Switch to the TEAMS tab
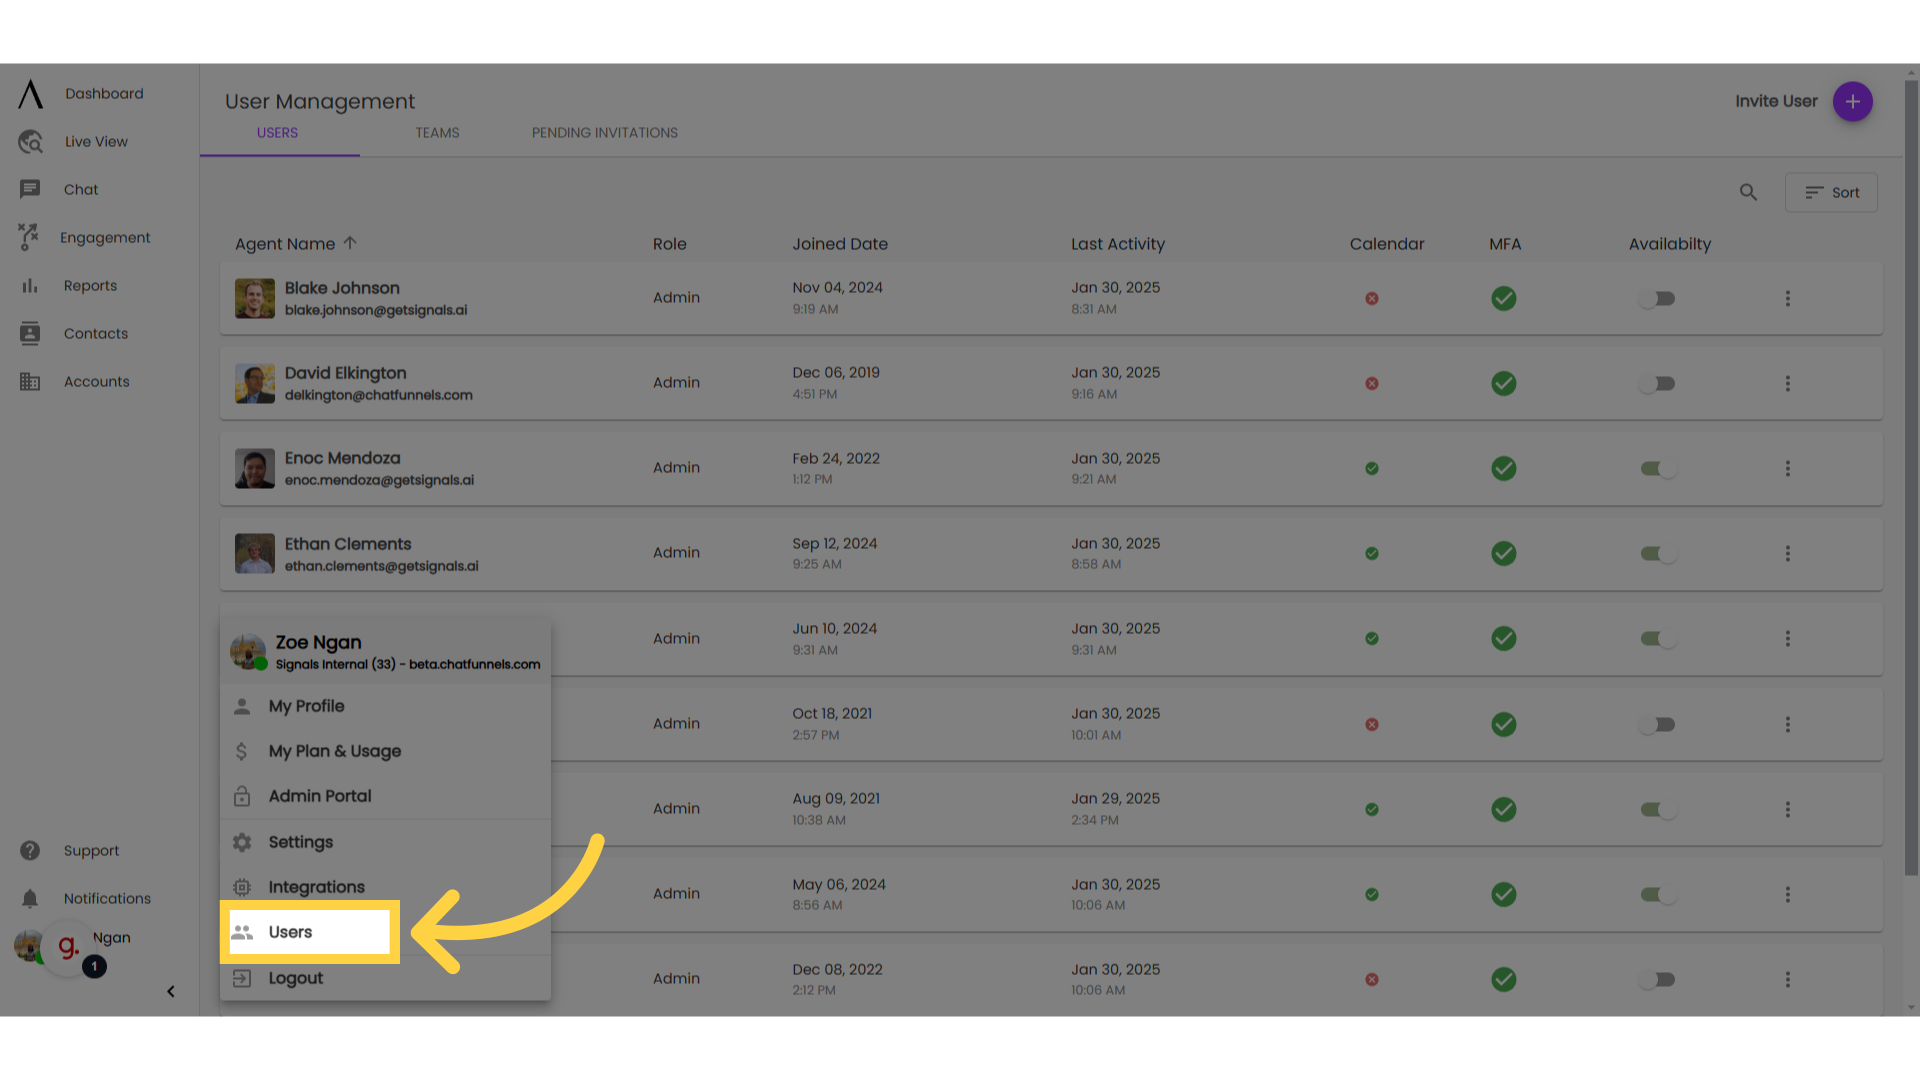This screenshot has width=1920, height=1080. (x=437, y=132)
